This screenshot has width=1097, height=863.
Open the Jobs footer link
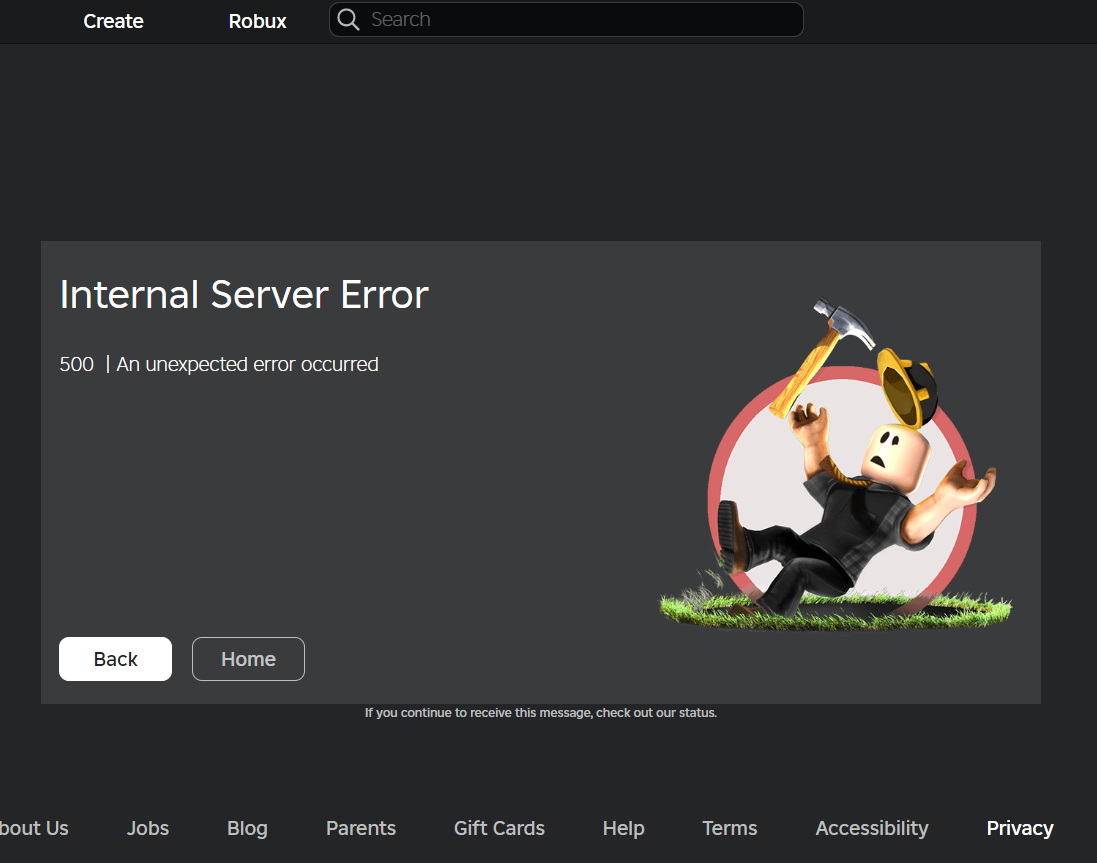148,828
